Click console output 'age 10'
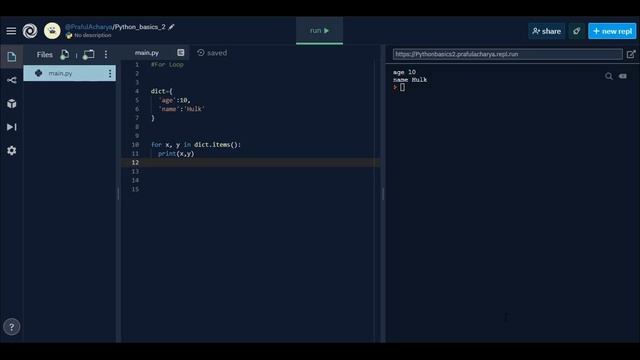Viewport: 640px width, 360px height. pyautogui.click(x=404, y=72)
